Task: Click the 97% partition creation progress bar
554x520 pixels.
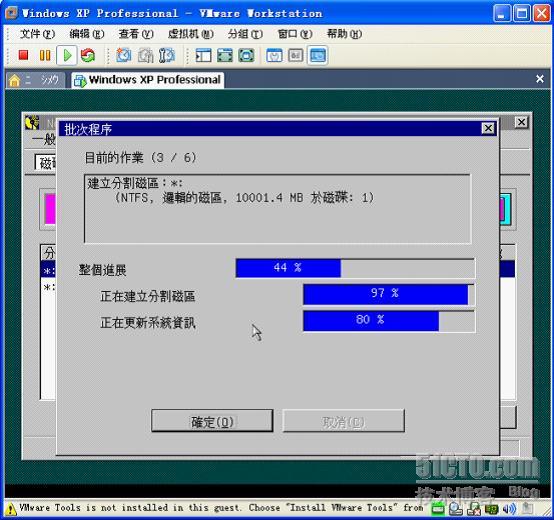Action: pyautogui.click(x=389, y=294)
